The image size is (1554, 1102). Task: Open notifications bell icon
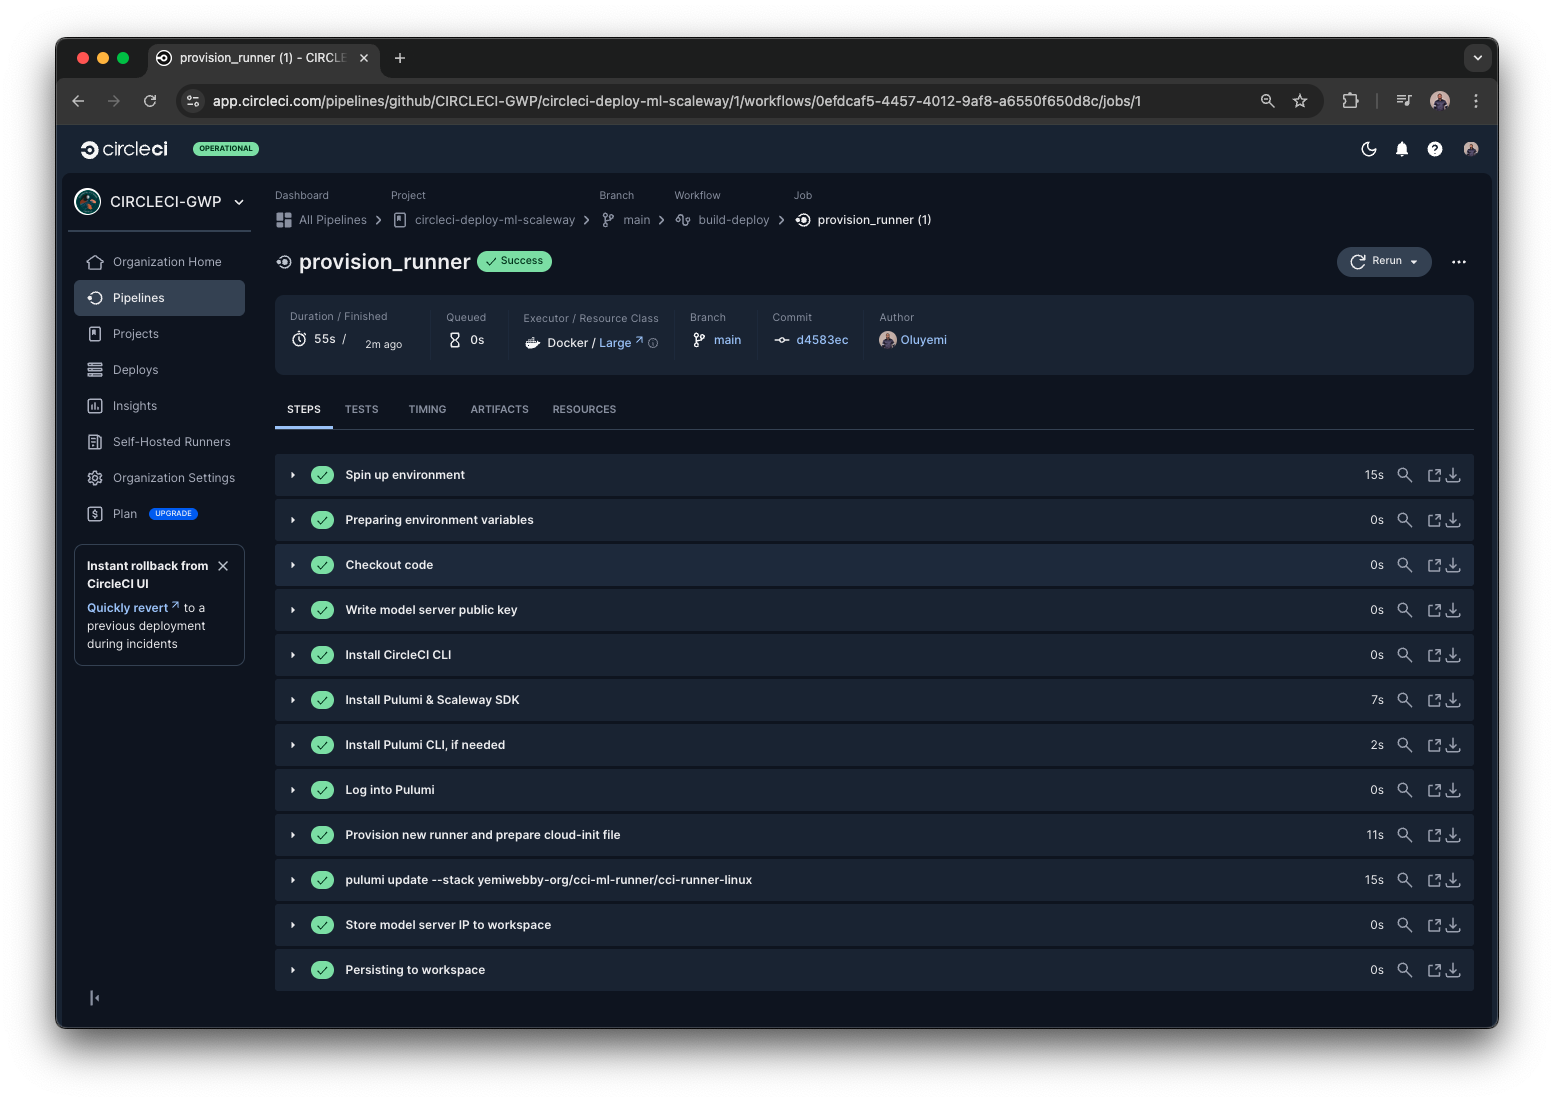click(1402, 149)
